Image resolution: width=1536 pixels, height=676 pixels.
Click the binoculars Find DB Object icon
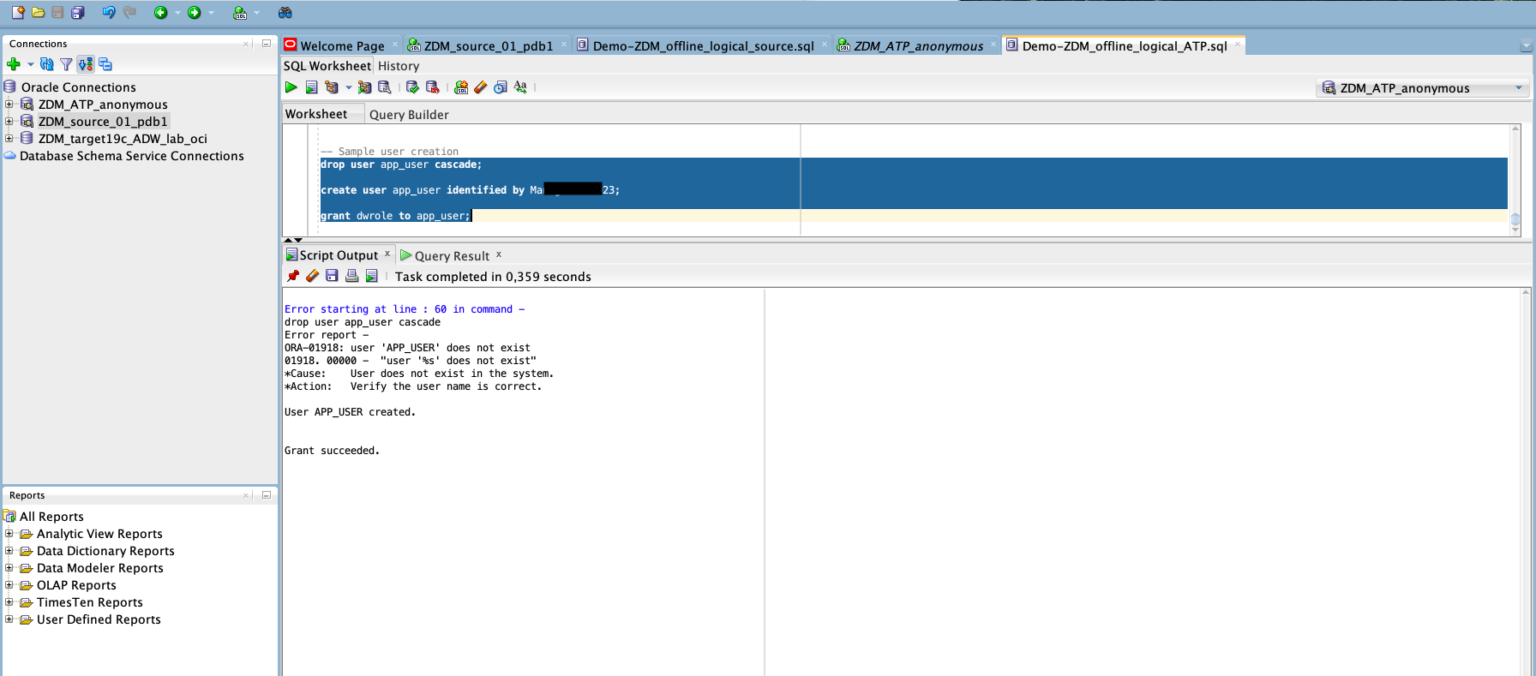point(285,13)
